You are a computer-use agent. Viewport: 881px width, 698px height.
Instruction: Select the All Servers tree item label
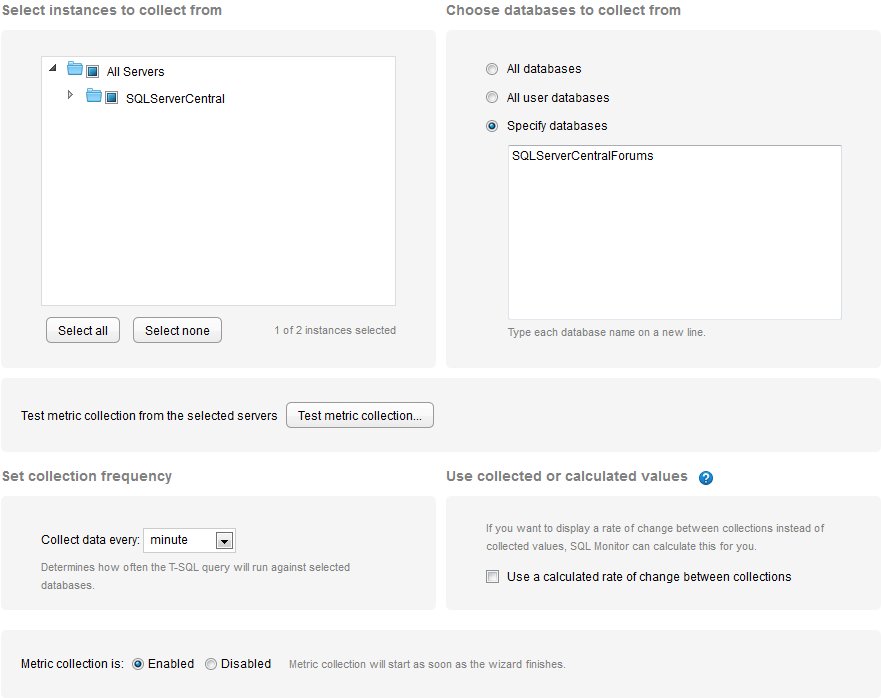136,72
